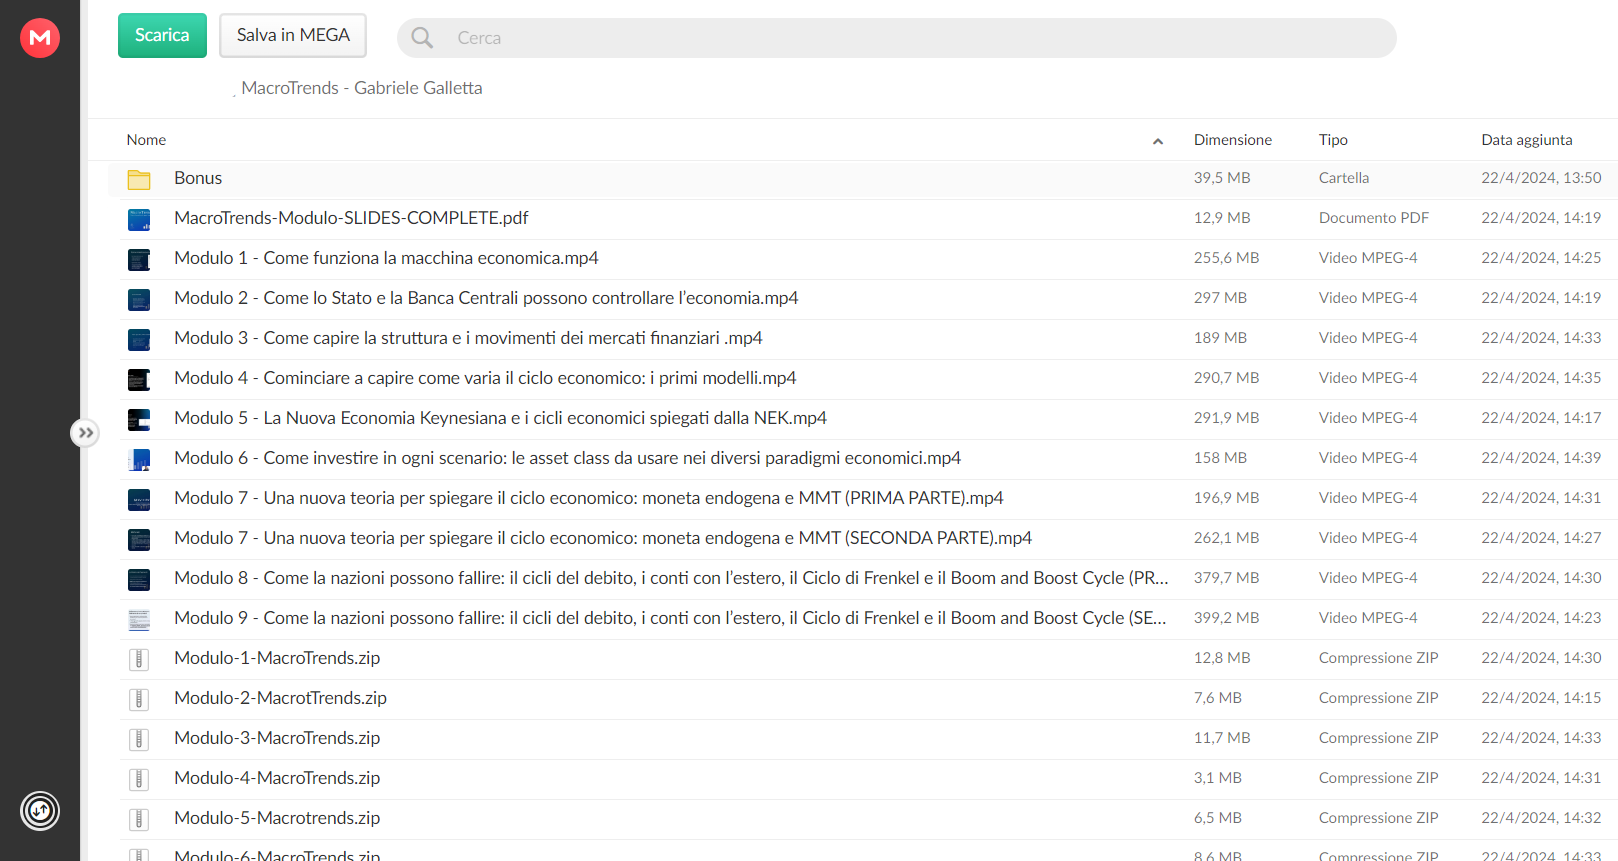This screenshot has width=1618, height=861.
Task: Click the Cartella type cell
Action: [x=1344, y=178]
